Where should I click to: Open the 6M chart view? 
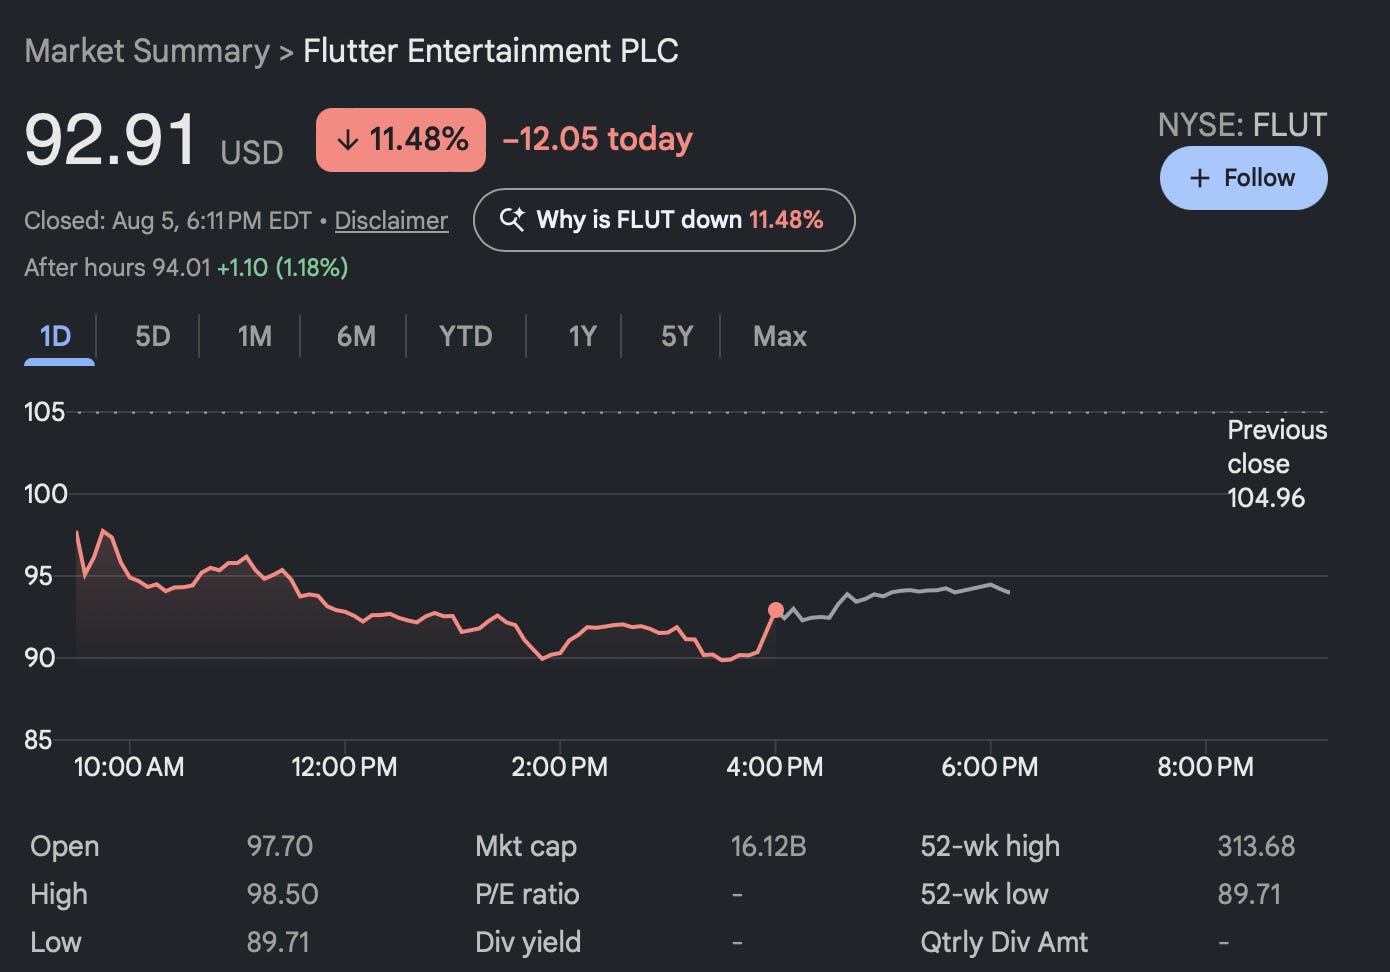[356, 336]
